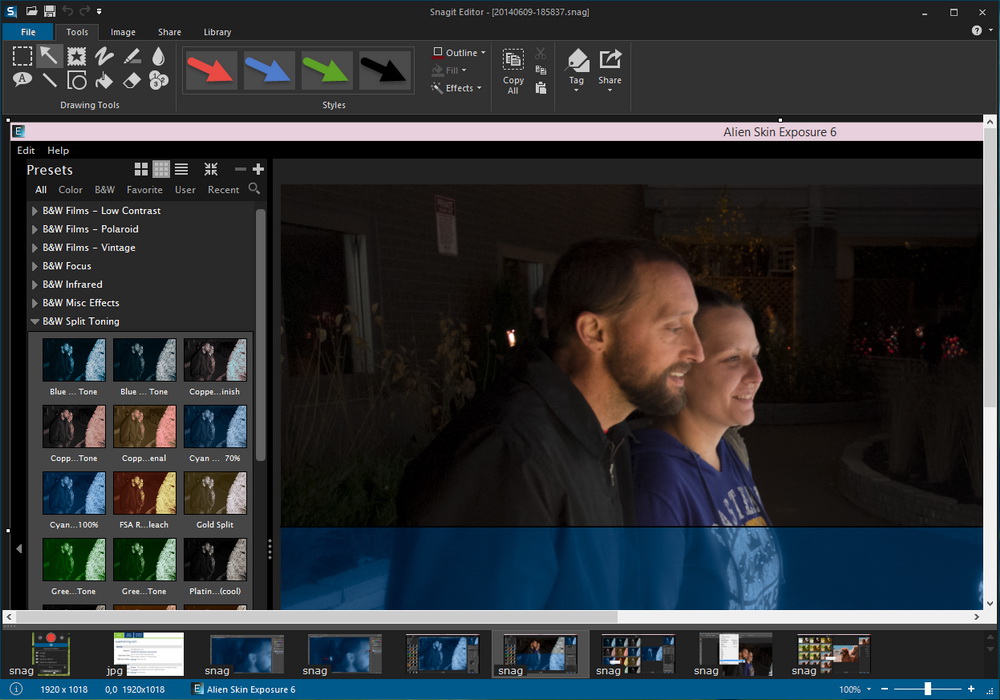Screen dimensions: 1000x700
Task: Open the 100% zoom level dropdown
Action: (x=855, y=689)
